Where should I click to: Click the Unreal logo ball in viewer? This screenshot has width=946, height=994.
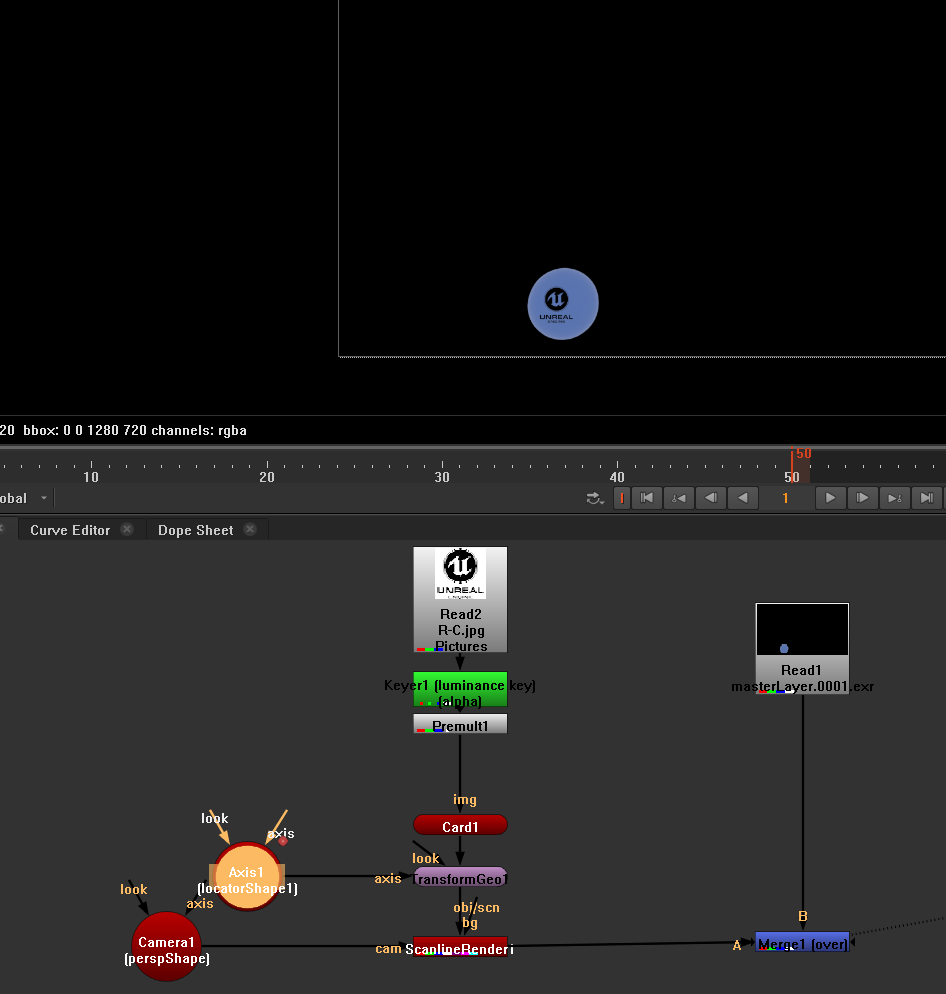[x=563, y=304]
